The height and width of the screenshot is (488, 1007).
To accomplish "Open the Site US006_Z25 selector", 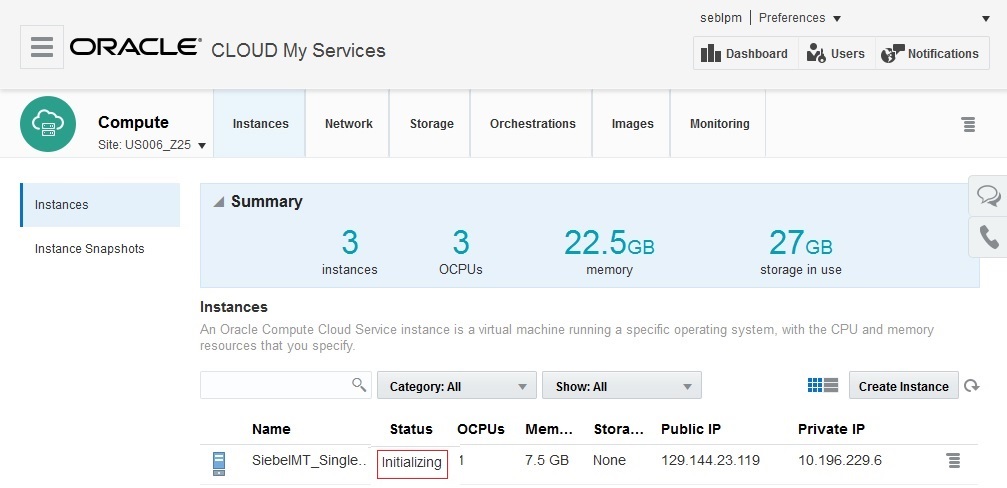I will coord(153,145).
